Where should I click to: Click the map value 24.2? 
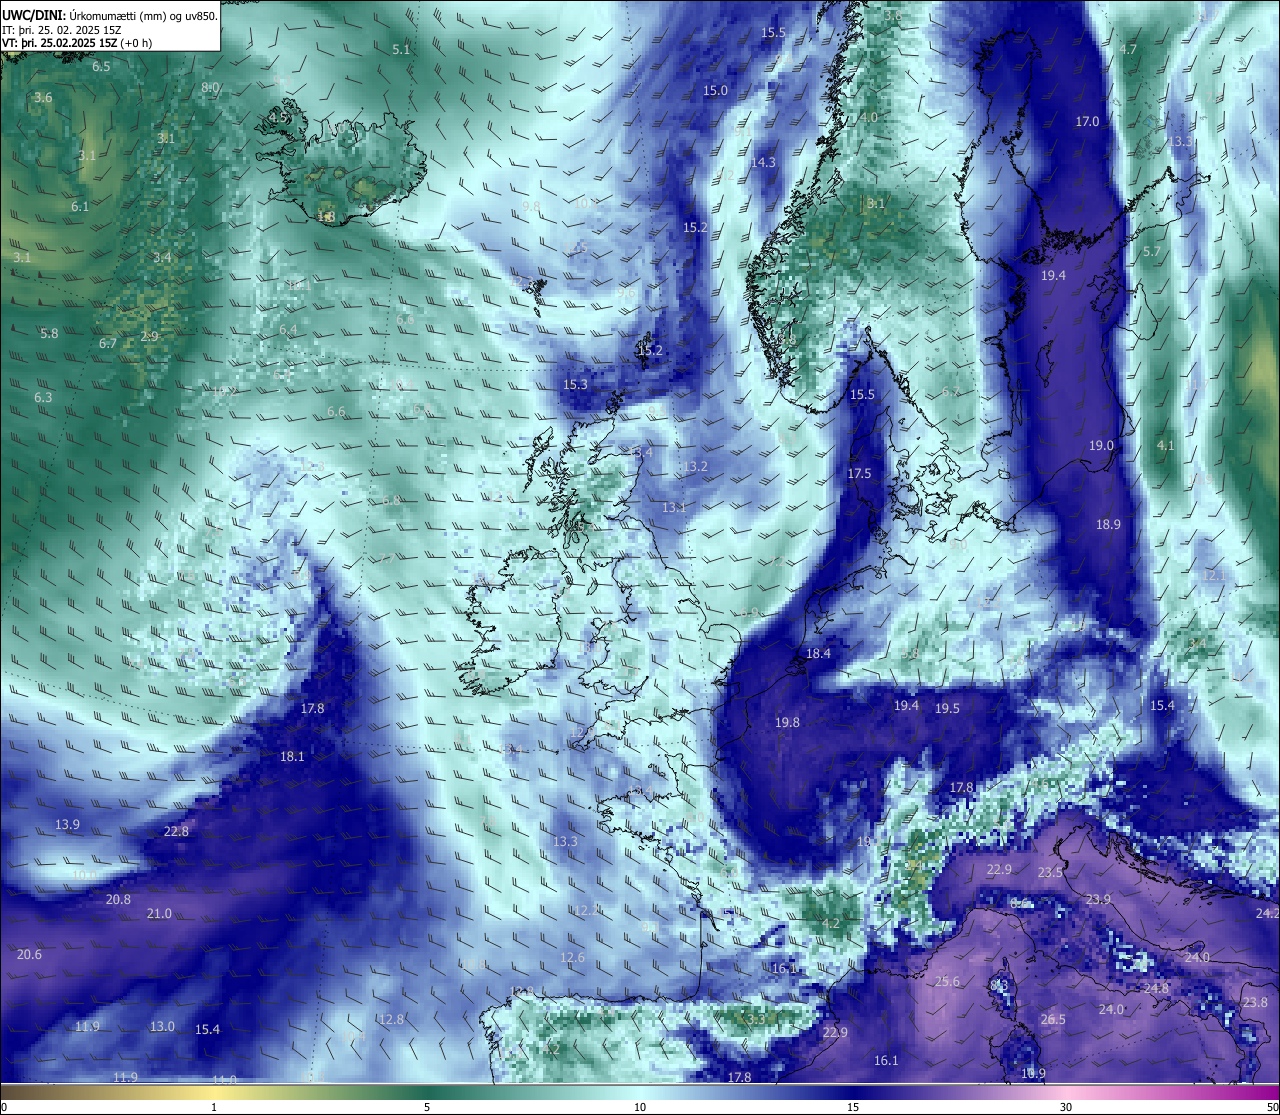click(1268, 914)
